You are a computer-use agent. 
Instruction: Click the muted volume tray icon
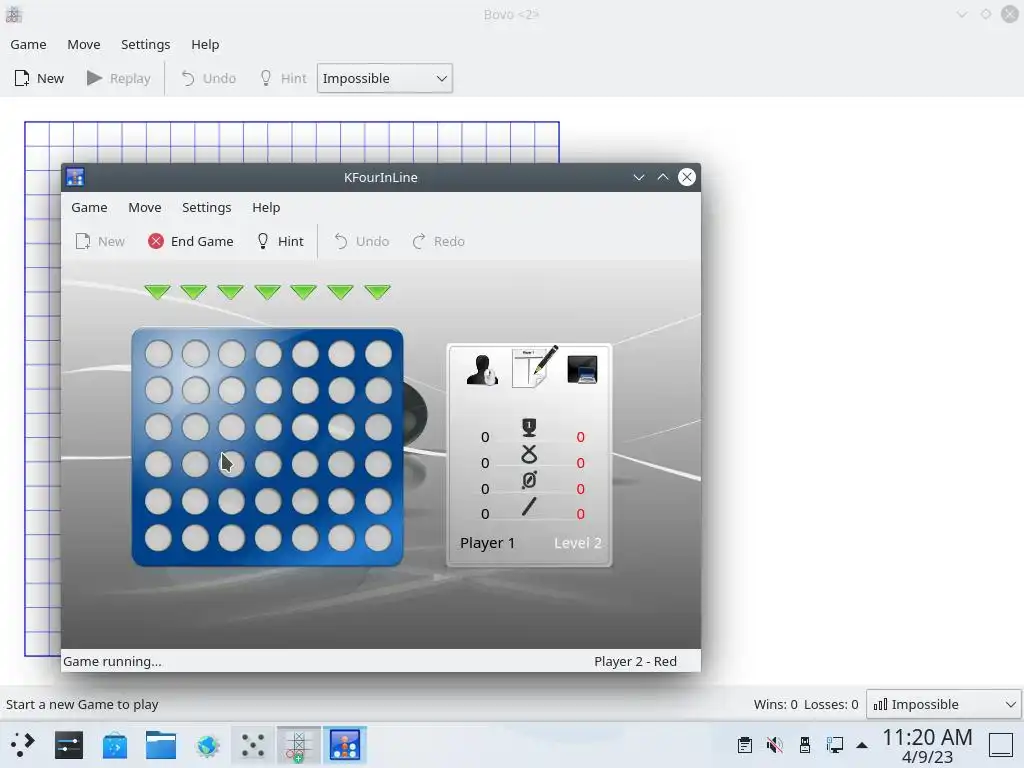(775, 744)
